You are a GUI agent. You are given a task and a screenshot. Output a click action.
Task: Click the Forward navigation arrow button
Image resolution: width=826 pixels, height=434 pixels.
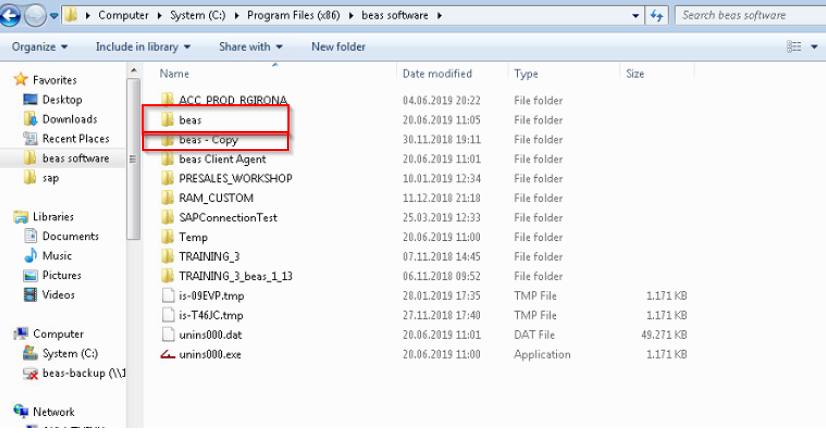coord(35,16)
